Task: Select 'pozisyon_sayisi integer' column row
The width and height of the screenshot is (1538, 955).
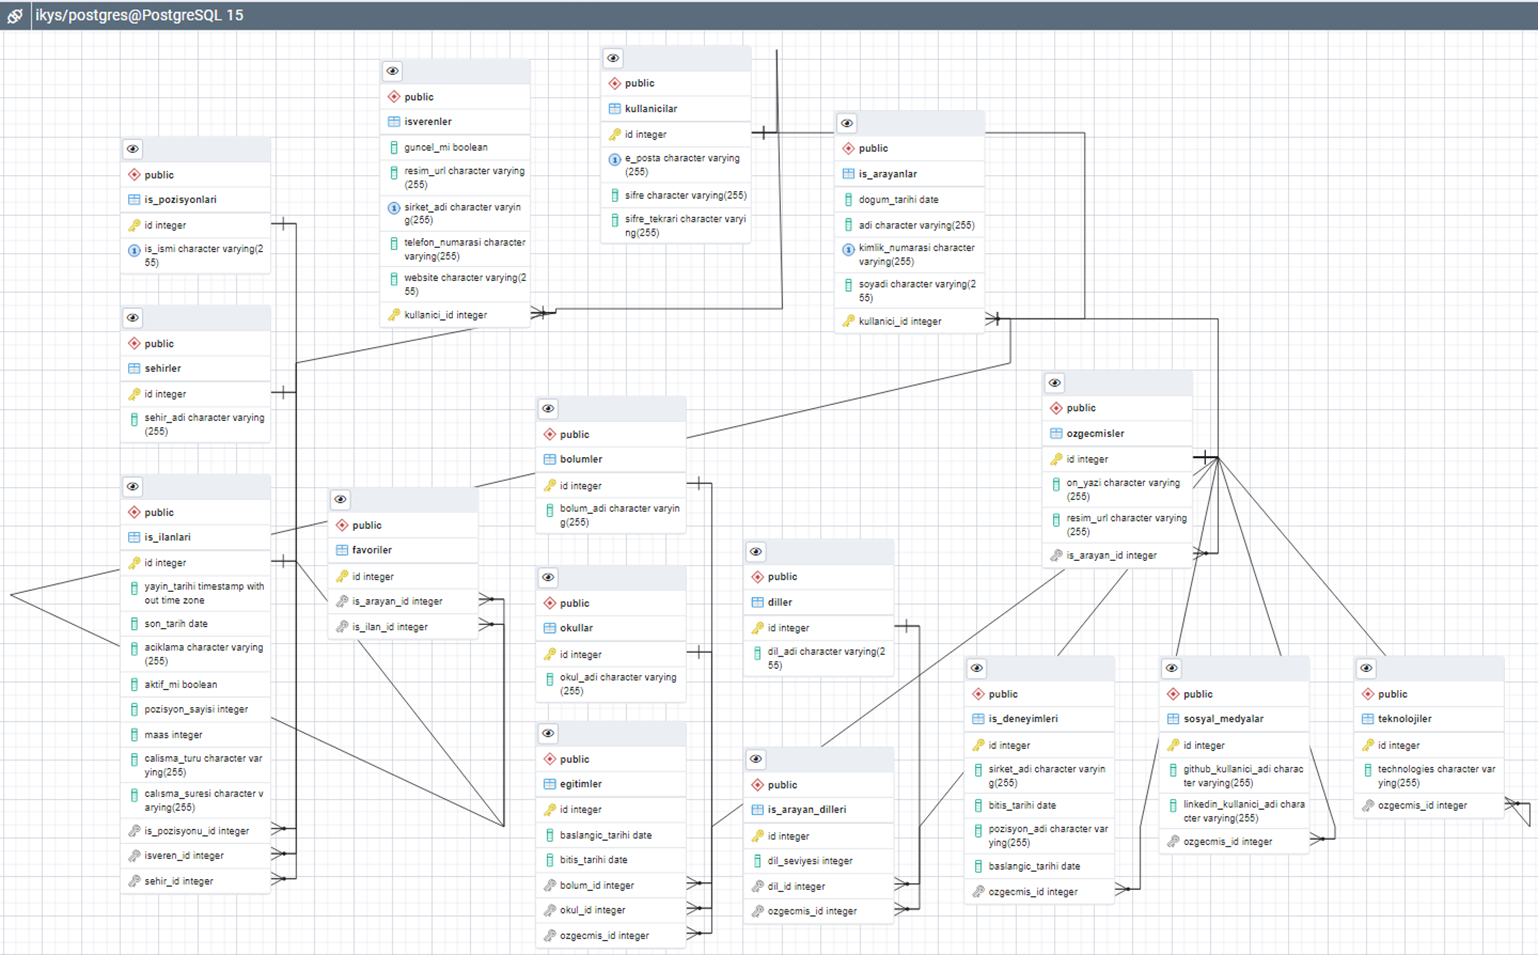Action: pyautogui.click(x=196, y=710)
